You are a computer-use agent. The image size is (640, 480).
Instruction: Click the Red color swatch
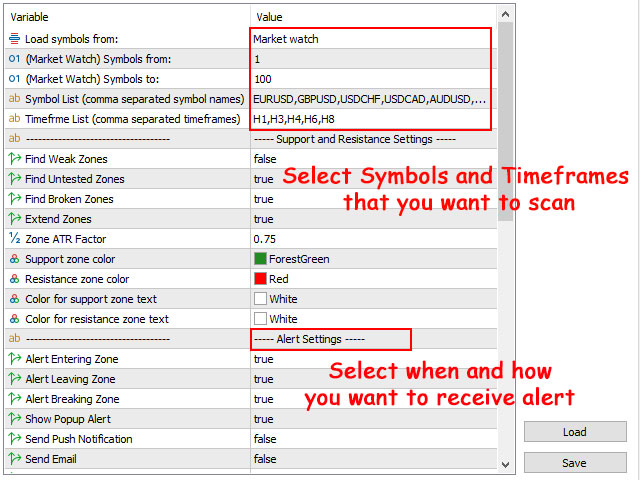pos(260,279)
